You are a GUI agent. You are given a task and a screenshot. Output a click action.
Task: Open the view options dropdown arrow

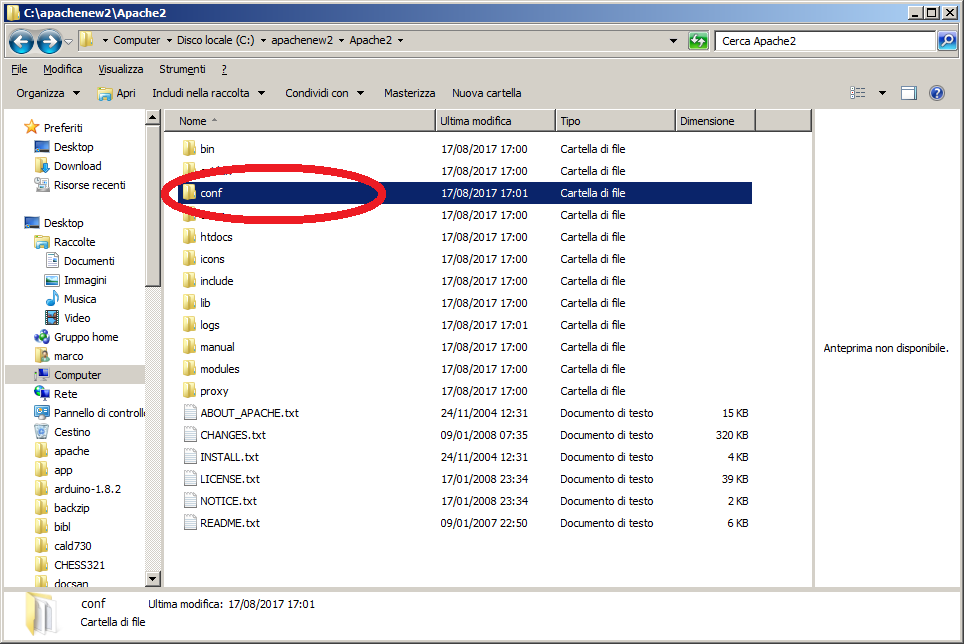pos(882,93)
